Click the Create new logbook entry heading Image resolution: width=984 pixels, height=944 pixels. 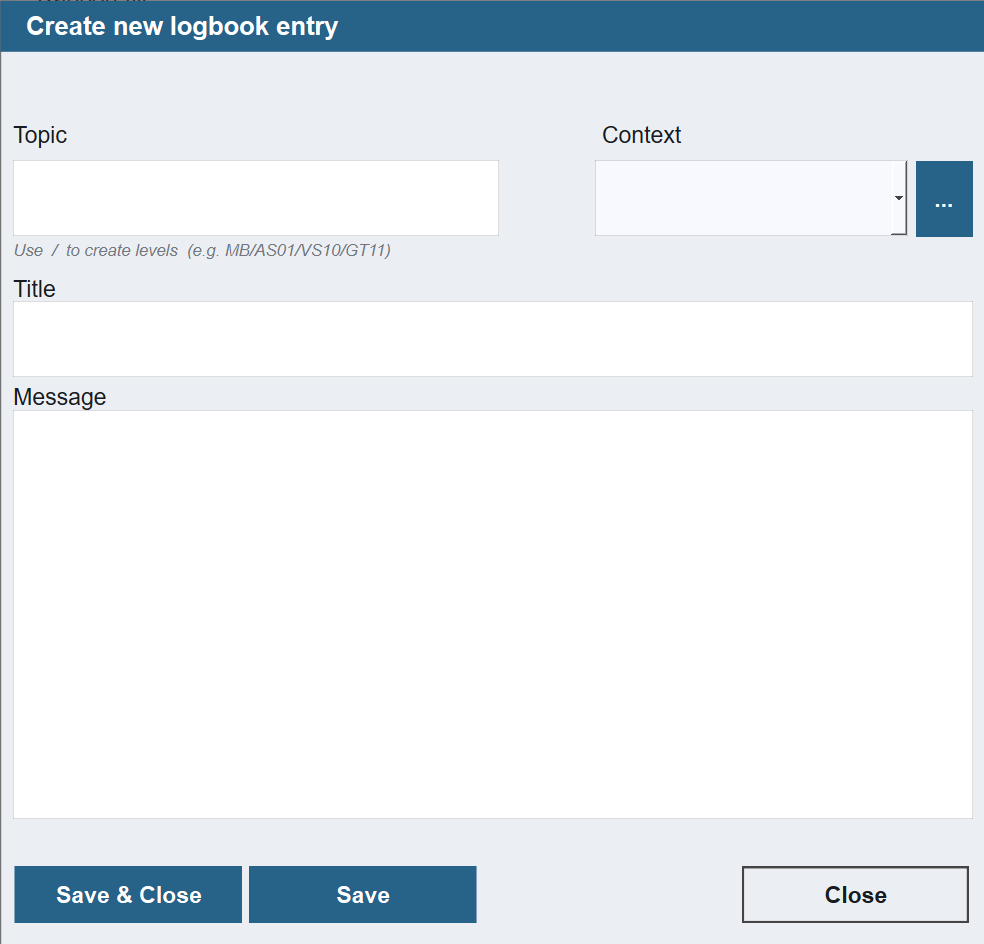click(x=182, y=26)
